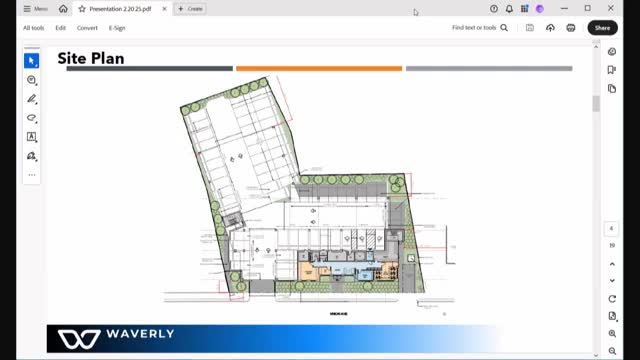Open the page display settings icon

[x=612, y=316]
